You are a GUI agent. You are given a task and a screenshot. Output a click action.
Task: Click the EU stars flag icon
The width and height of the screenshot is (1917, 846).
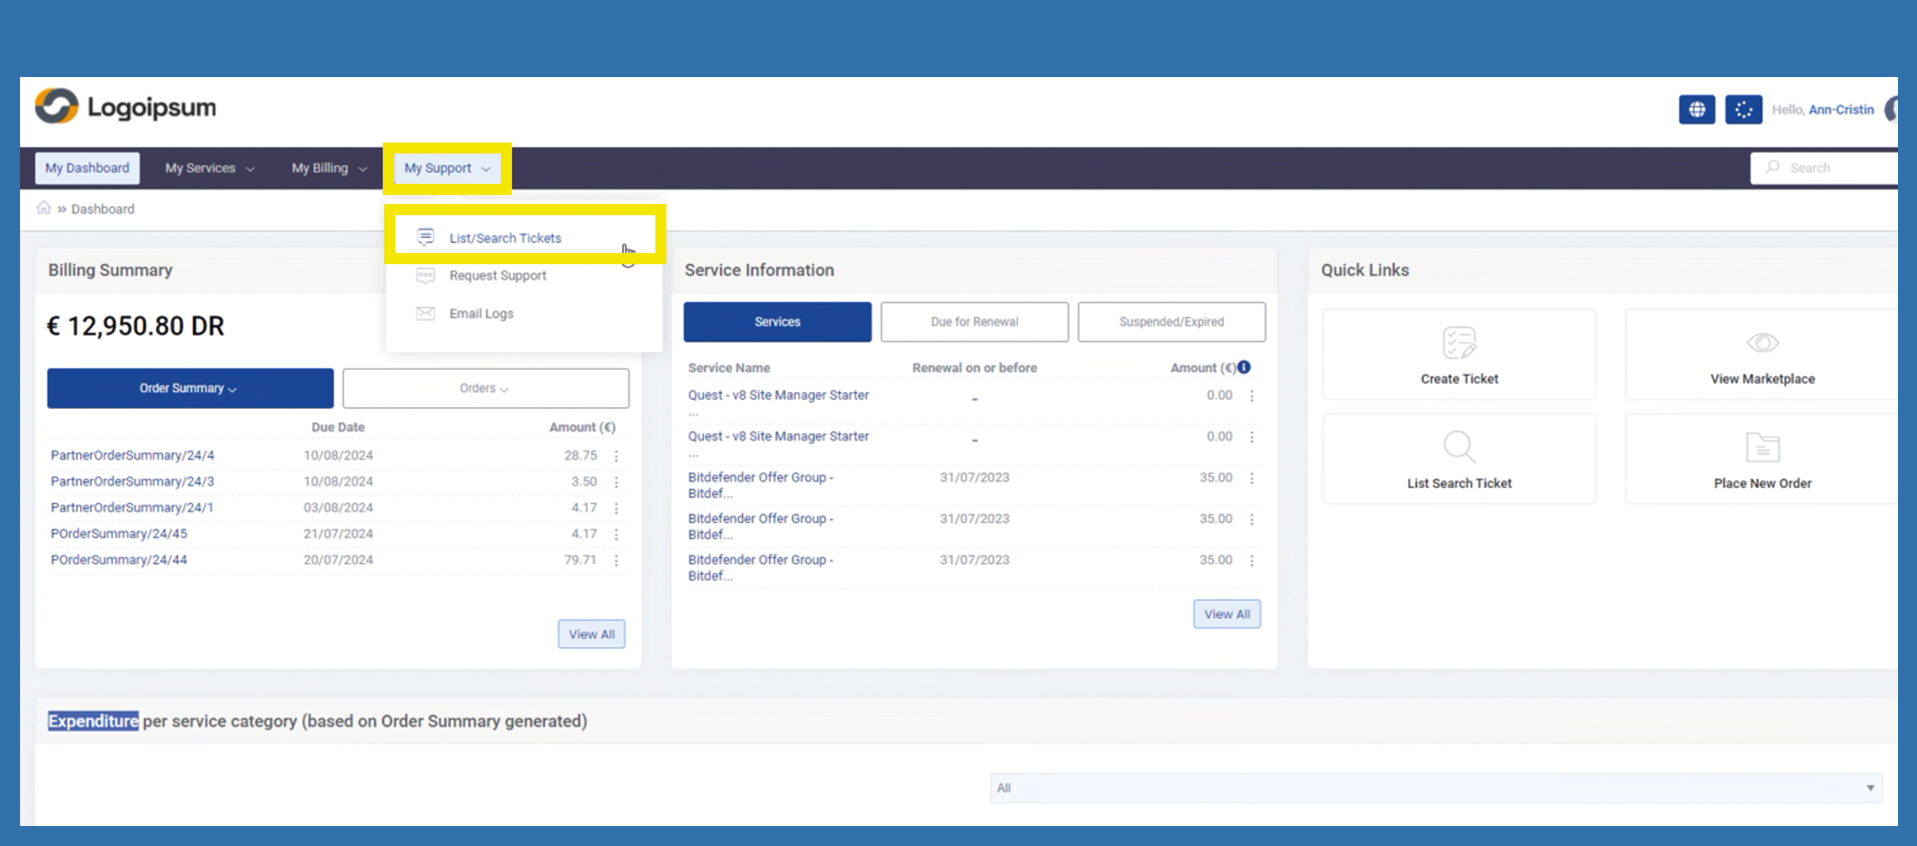[1743, 110]
